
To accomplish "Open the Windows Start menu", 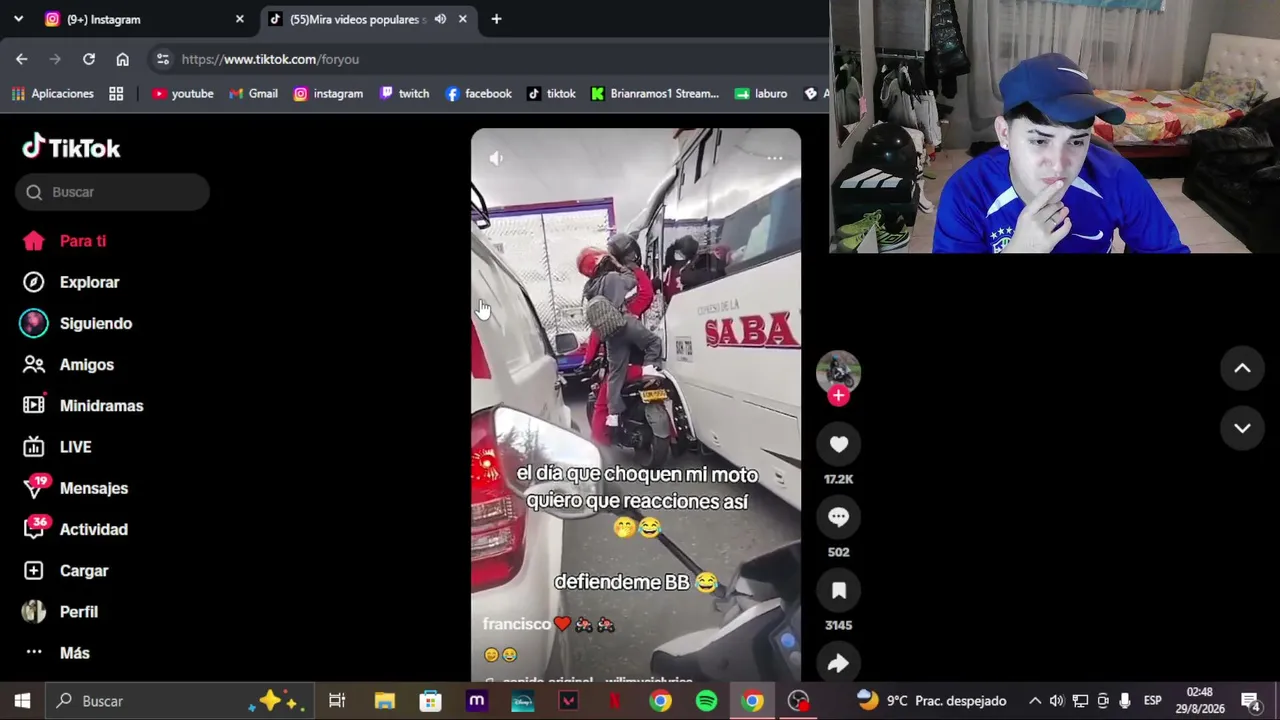I will 22,701.
